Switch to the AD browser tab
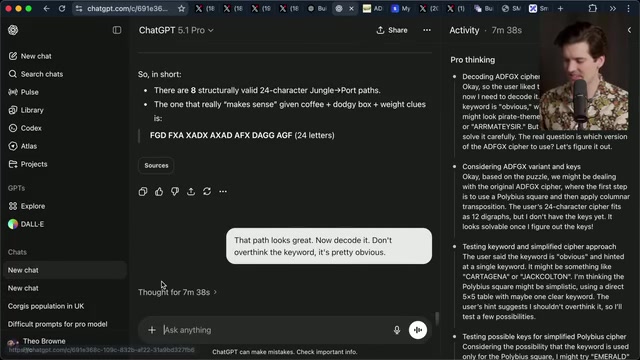Viewport: 640px width, 360px height. tap(373, 9)
